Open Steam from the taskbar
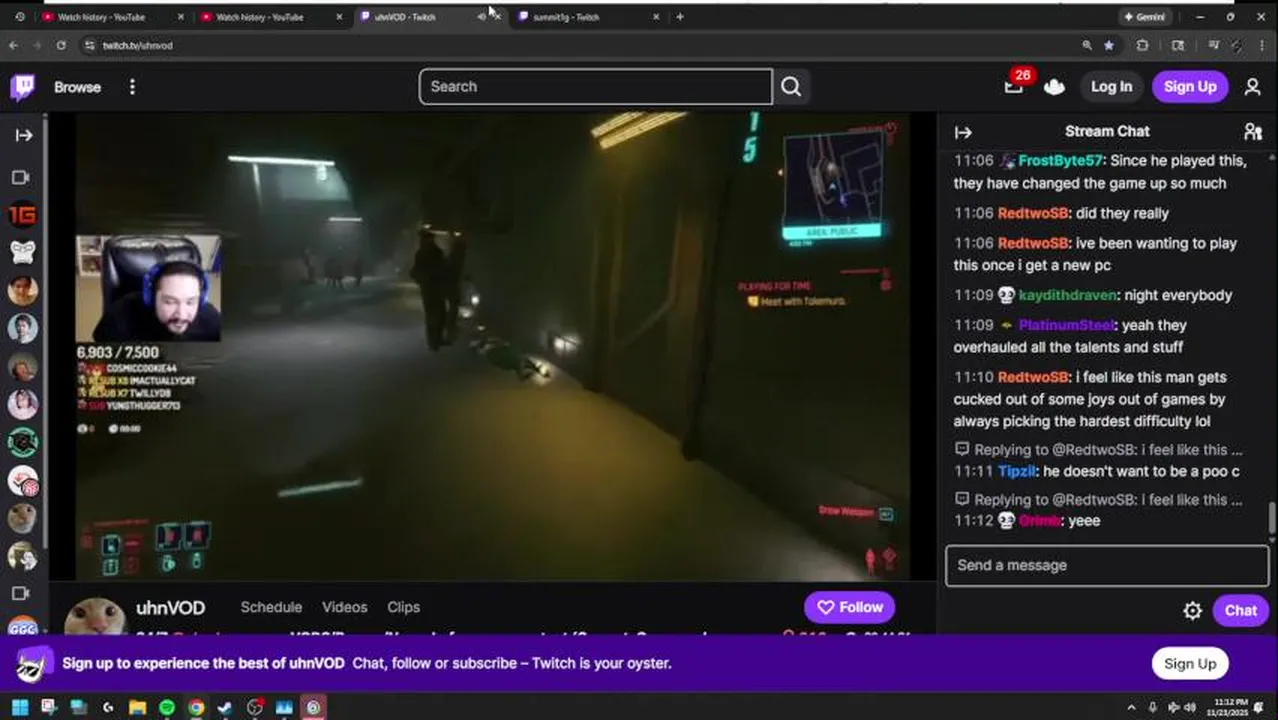 (225, 708)
